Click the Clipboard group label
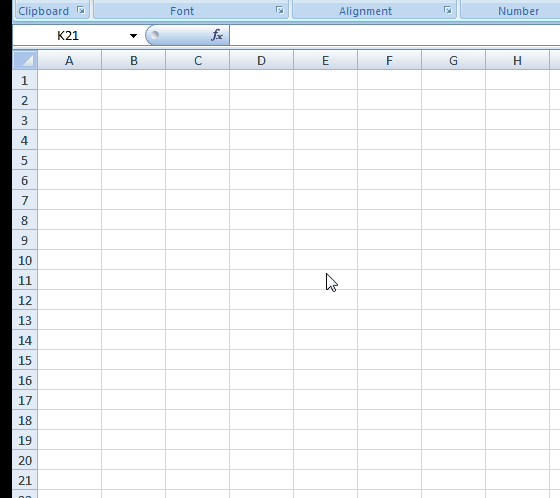This screenshot has height=498, width=560. (x=44, y=11)
